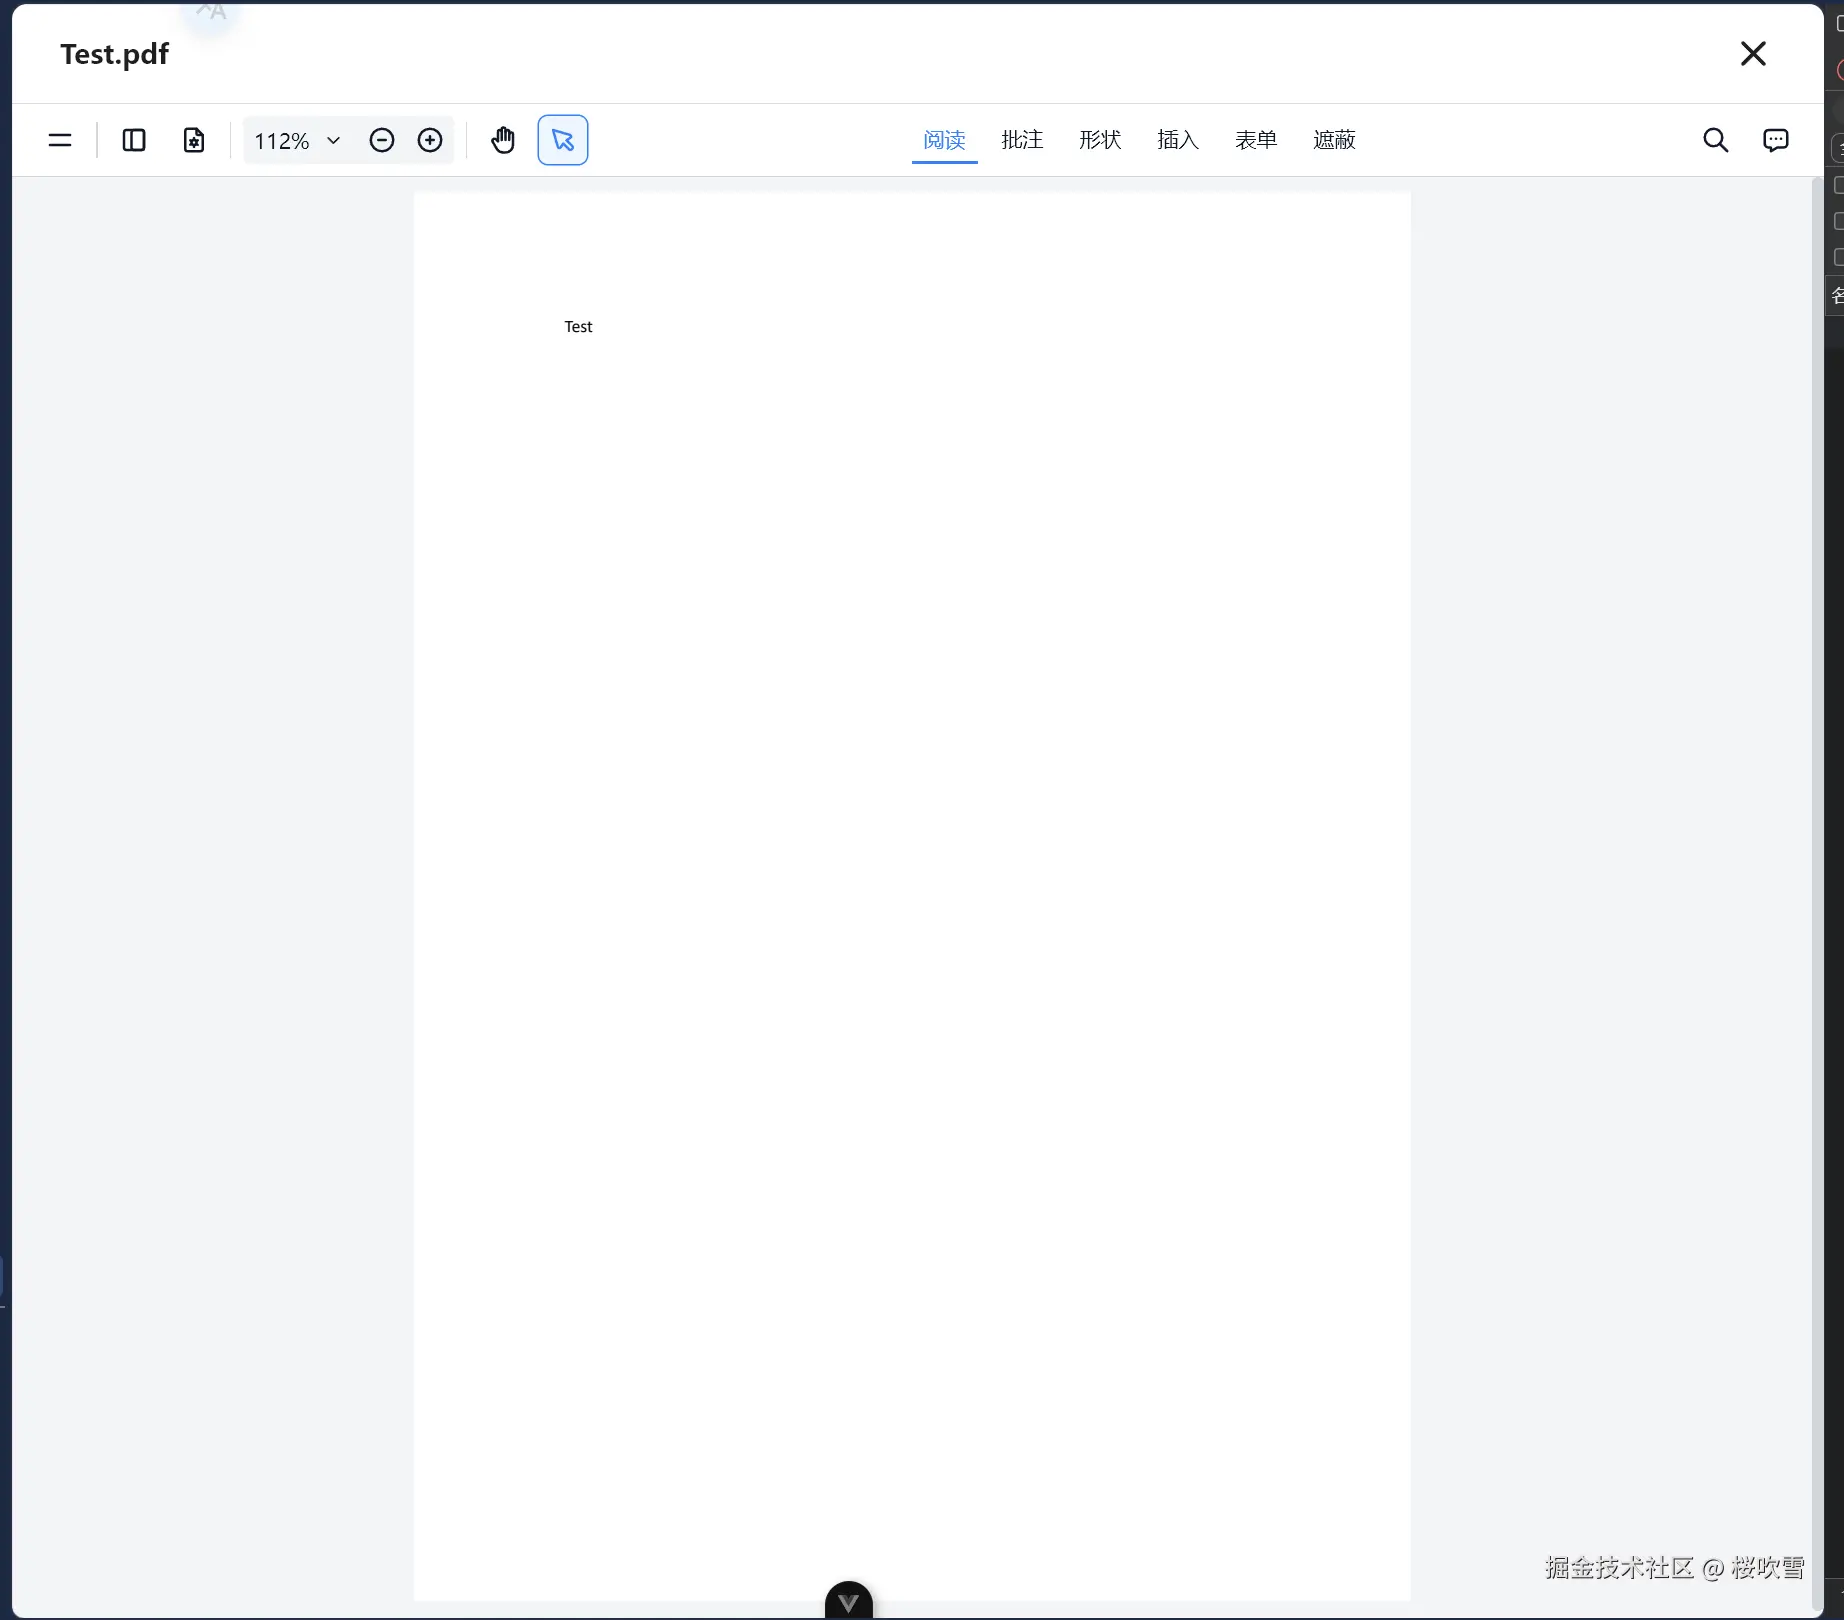This screenshot has width=1844, height=1620.
Task: Switch from cursor to hand mode
Action: pyautogui.click(x=503, y=140)
